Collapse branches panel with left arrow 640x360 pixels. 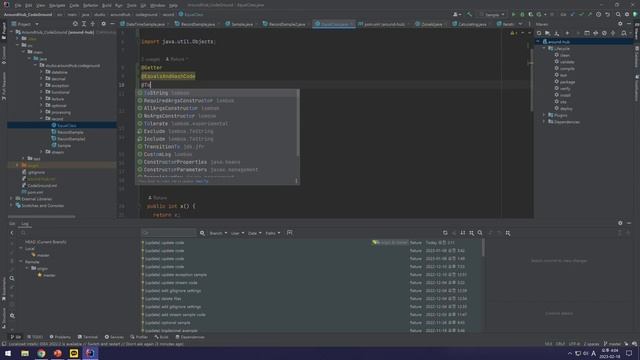(12, 233)
